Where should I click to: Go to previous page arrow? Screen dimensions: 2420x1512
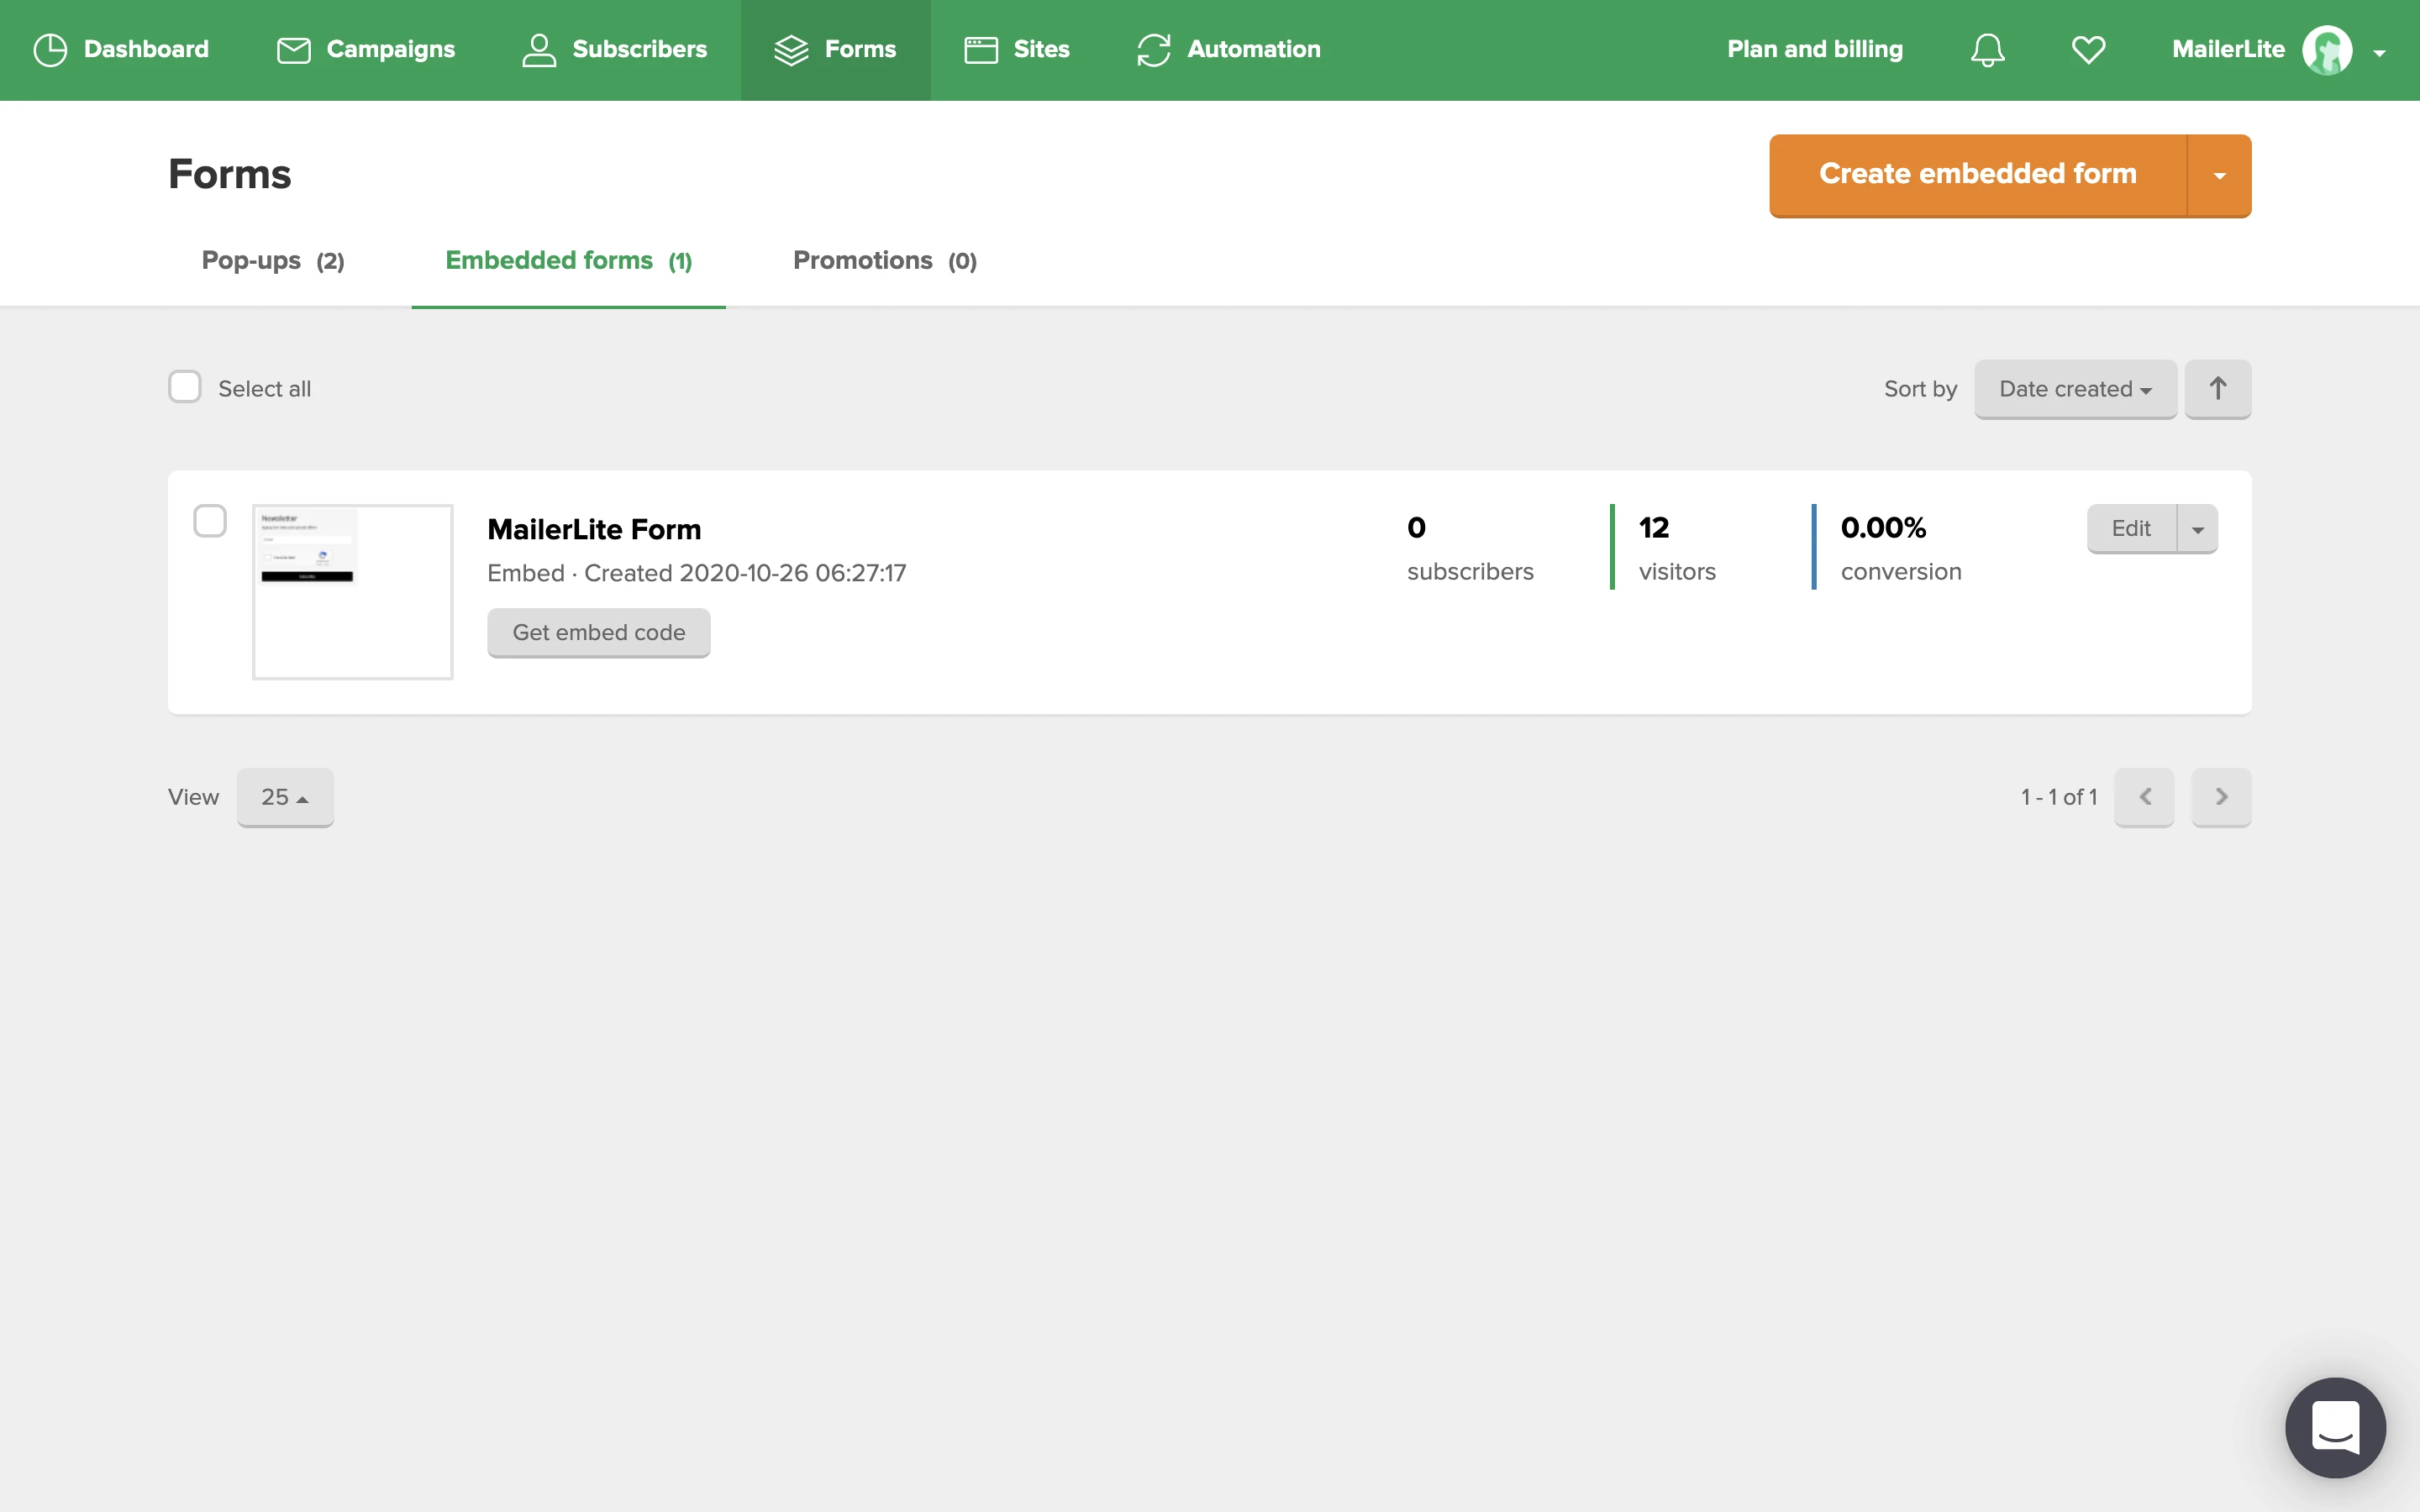click(2144, 797)
